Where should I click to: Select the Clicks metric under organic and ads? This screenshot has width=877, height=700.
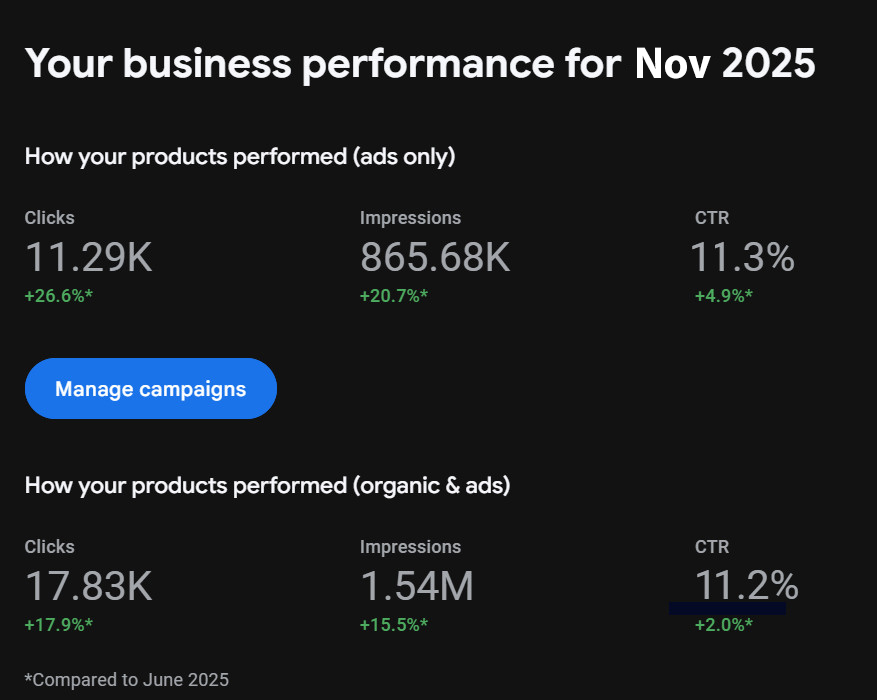pos(49,547)
